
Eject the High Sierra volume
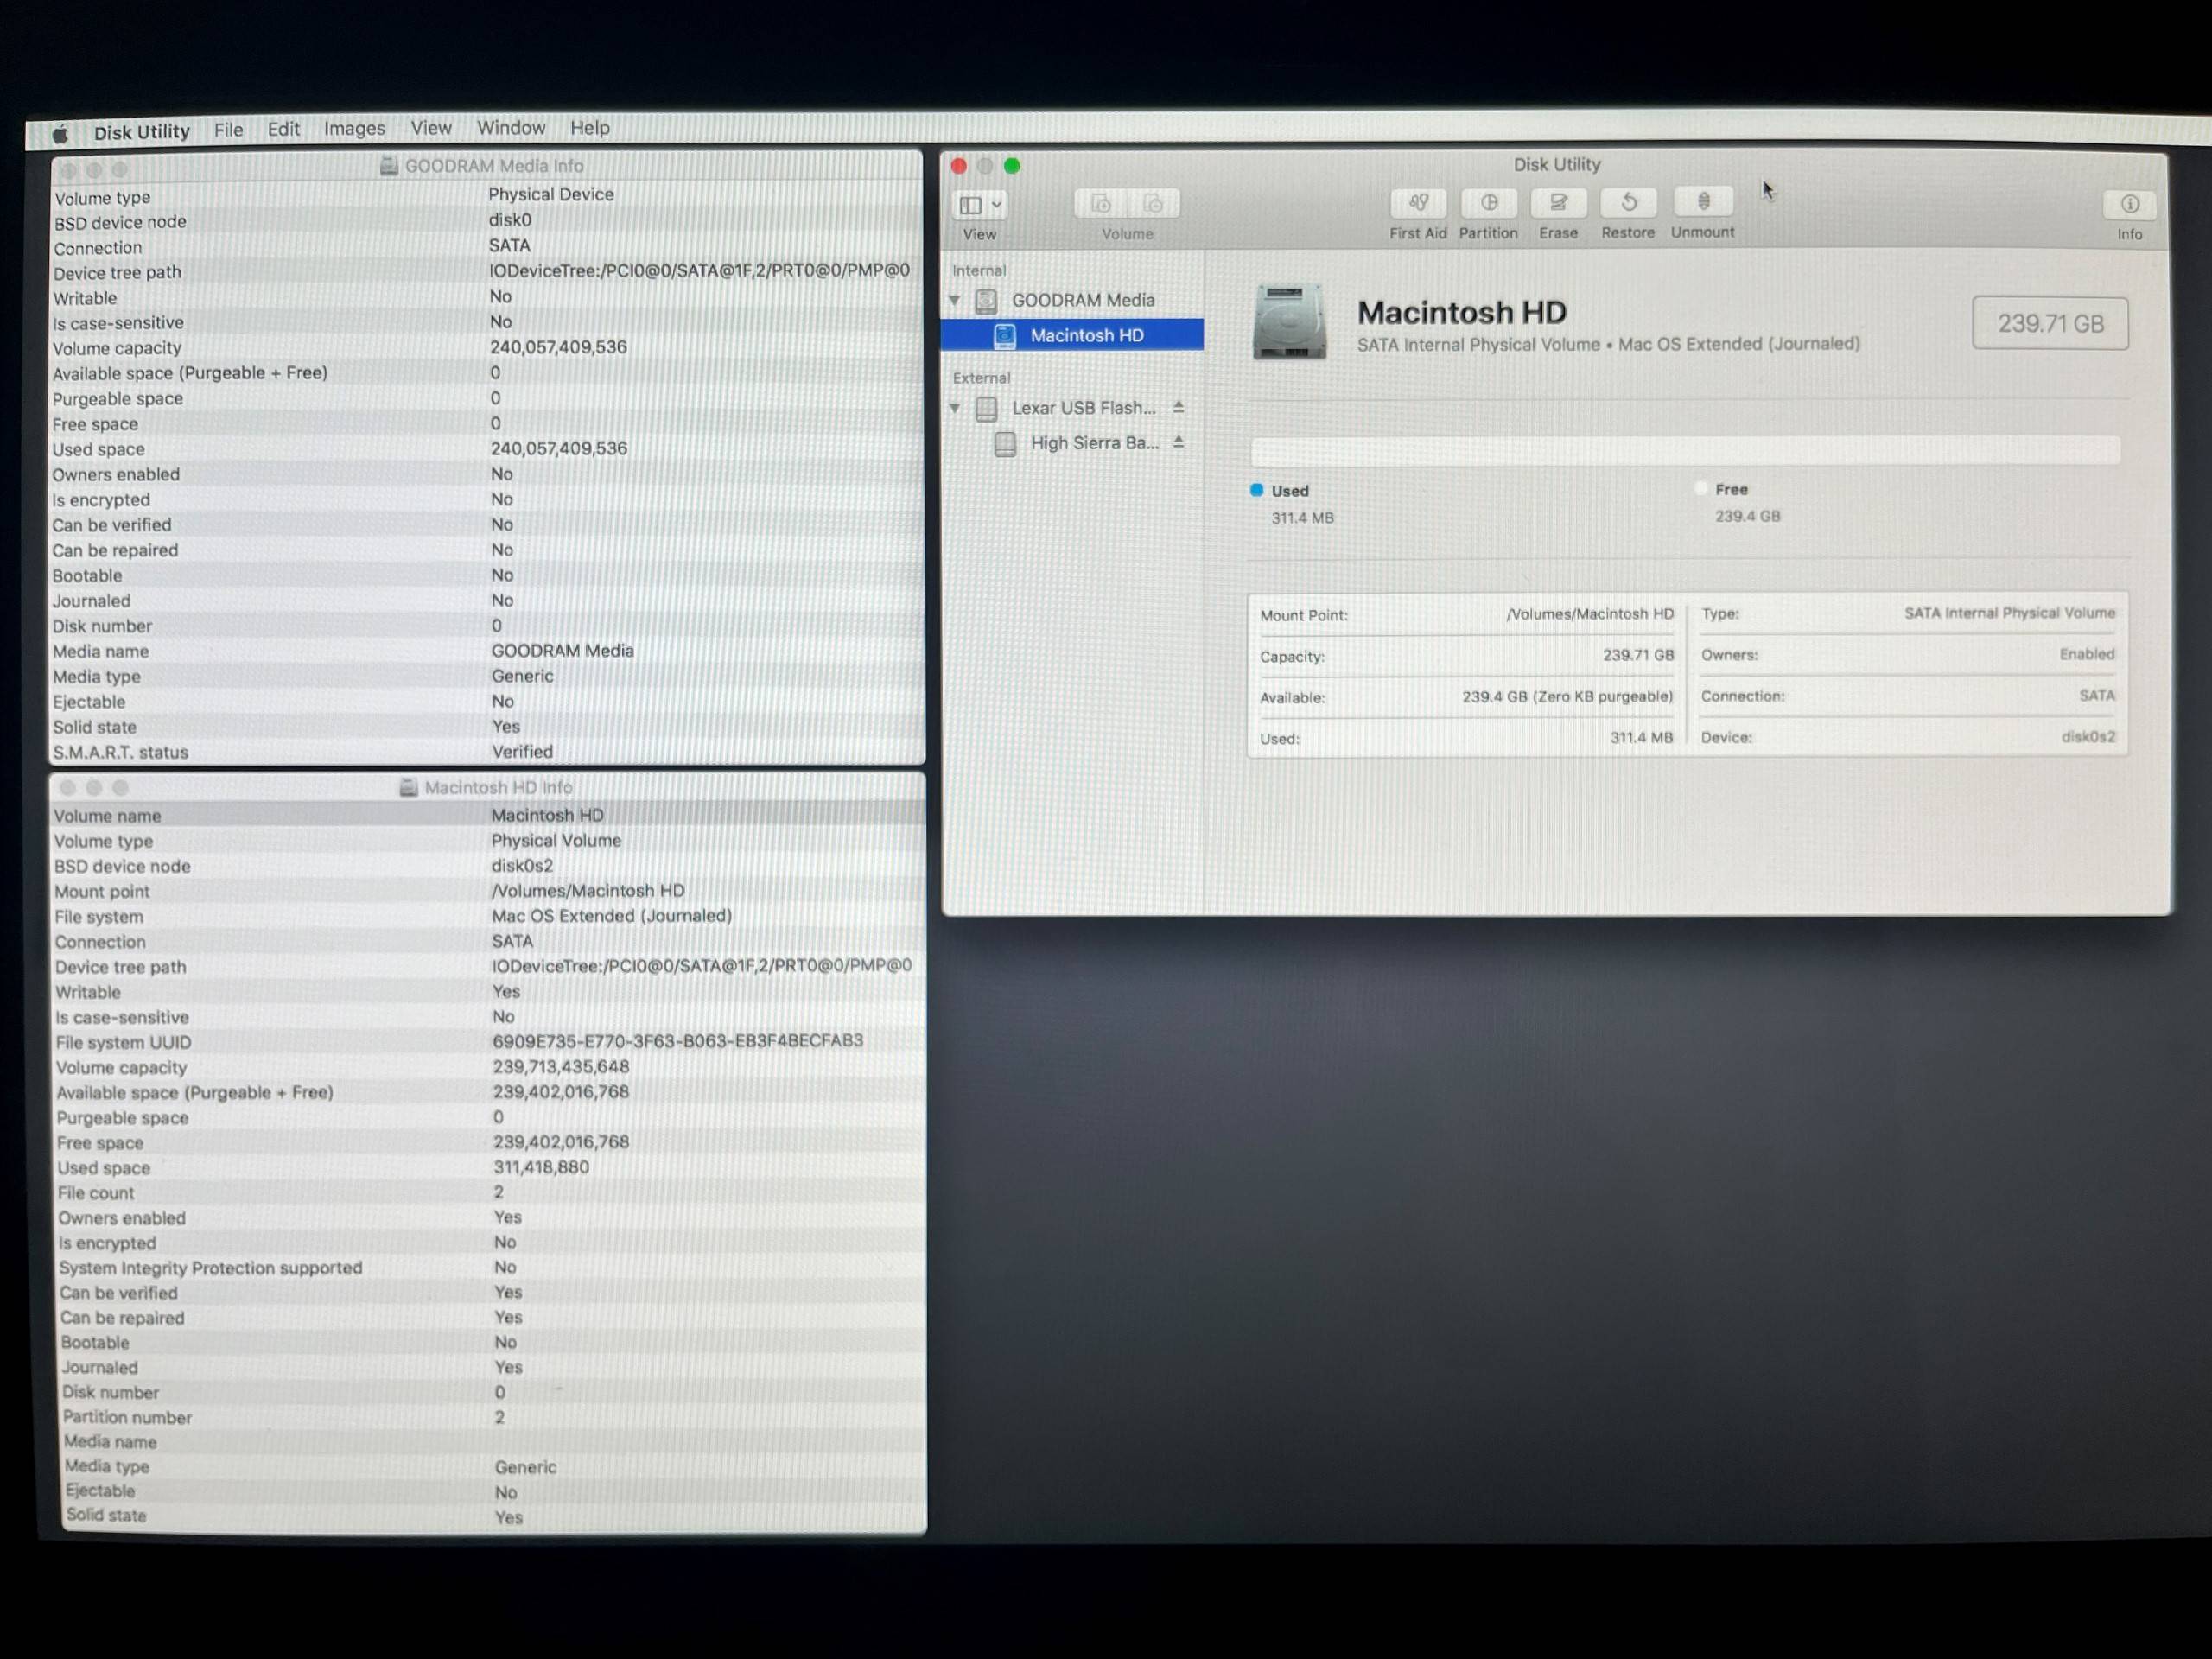(x=1179, y=442)
